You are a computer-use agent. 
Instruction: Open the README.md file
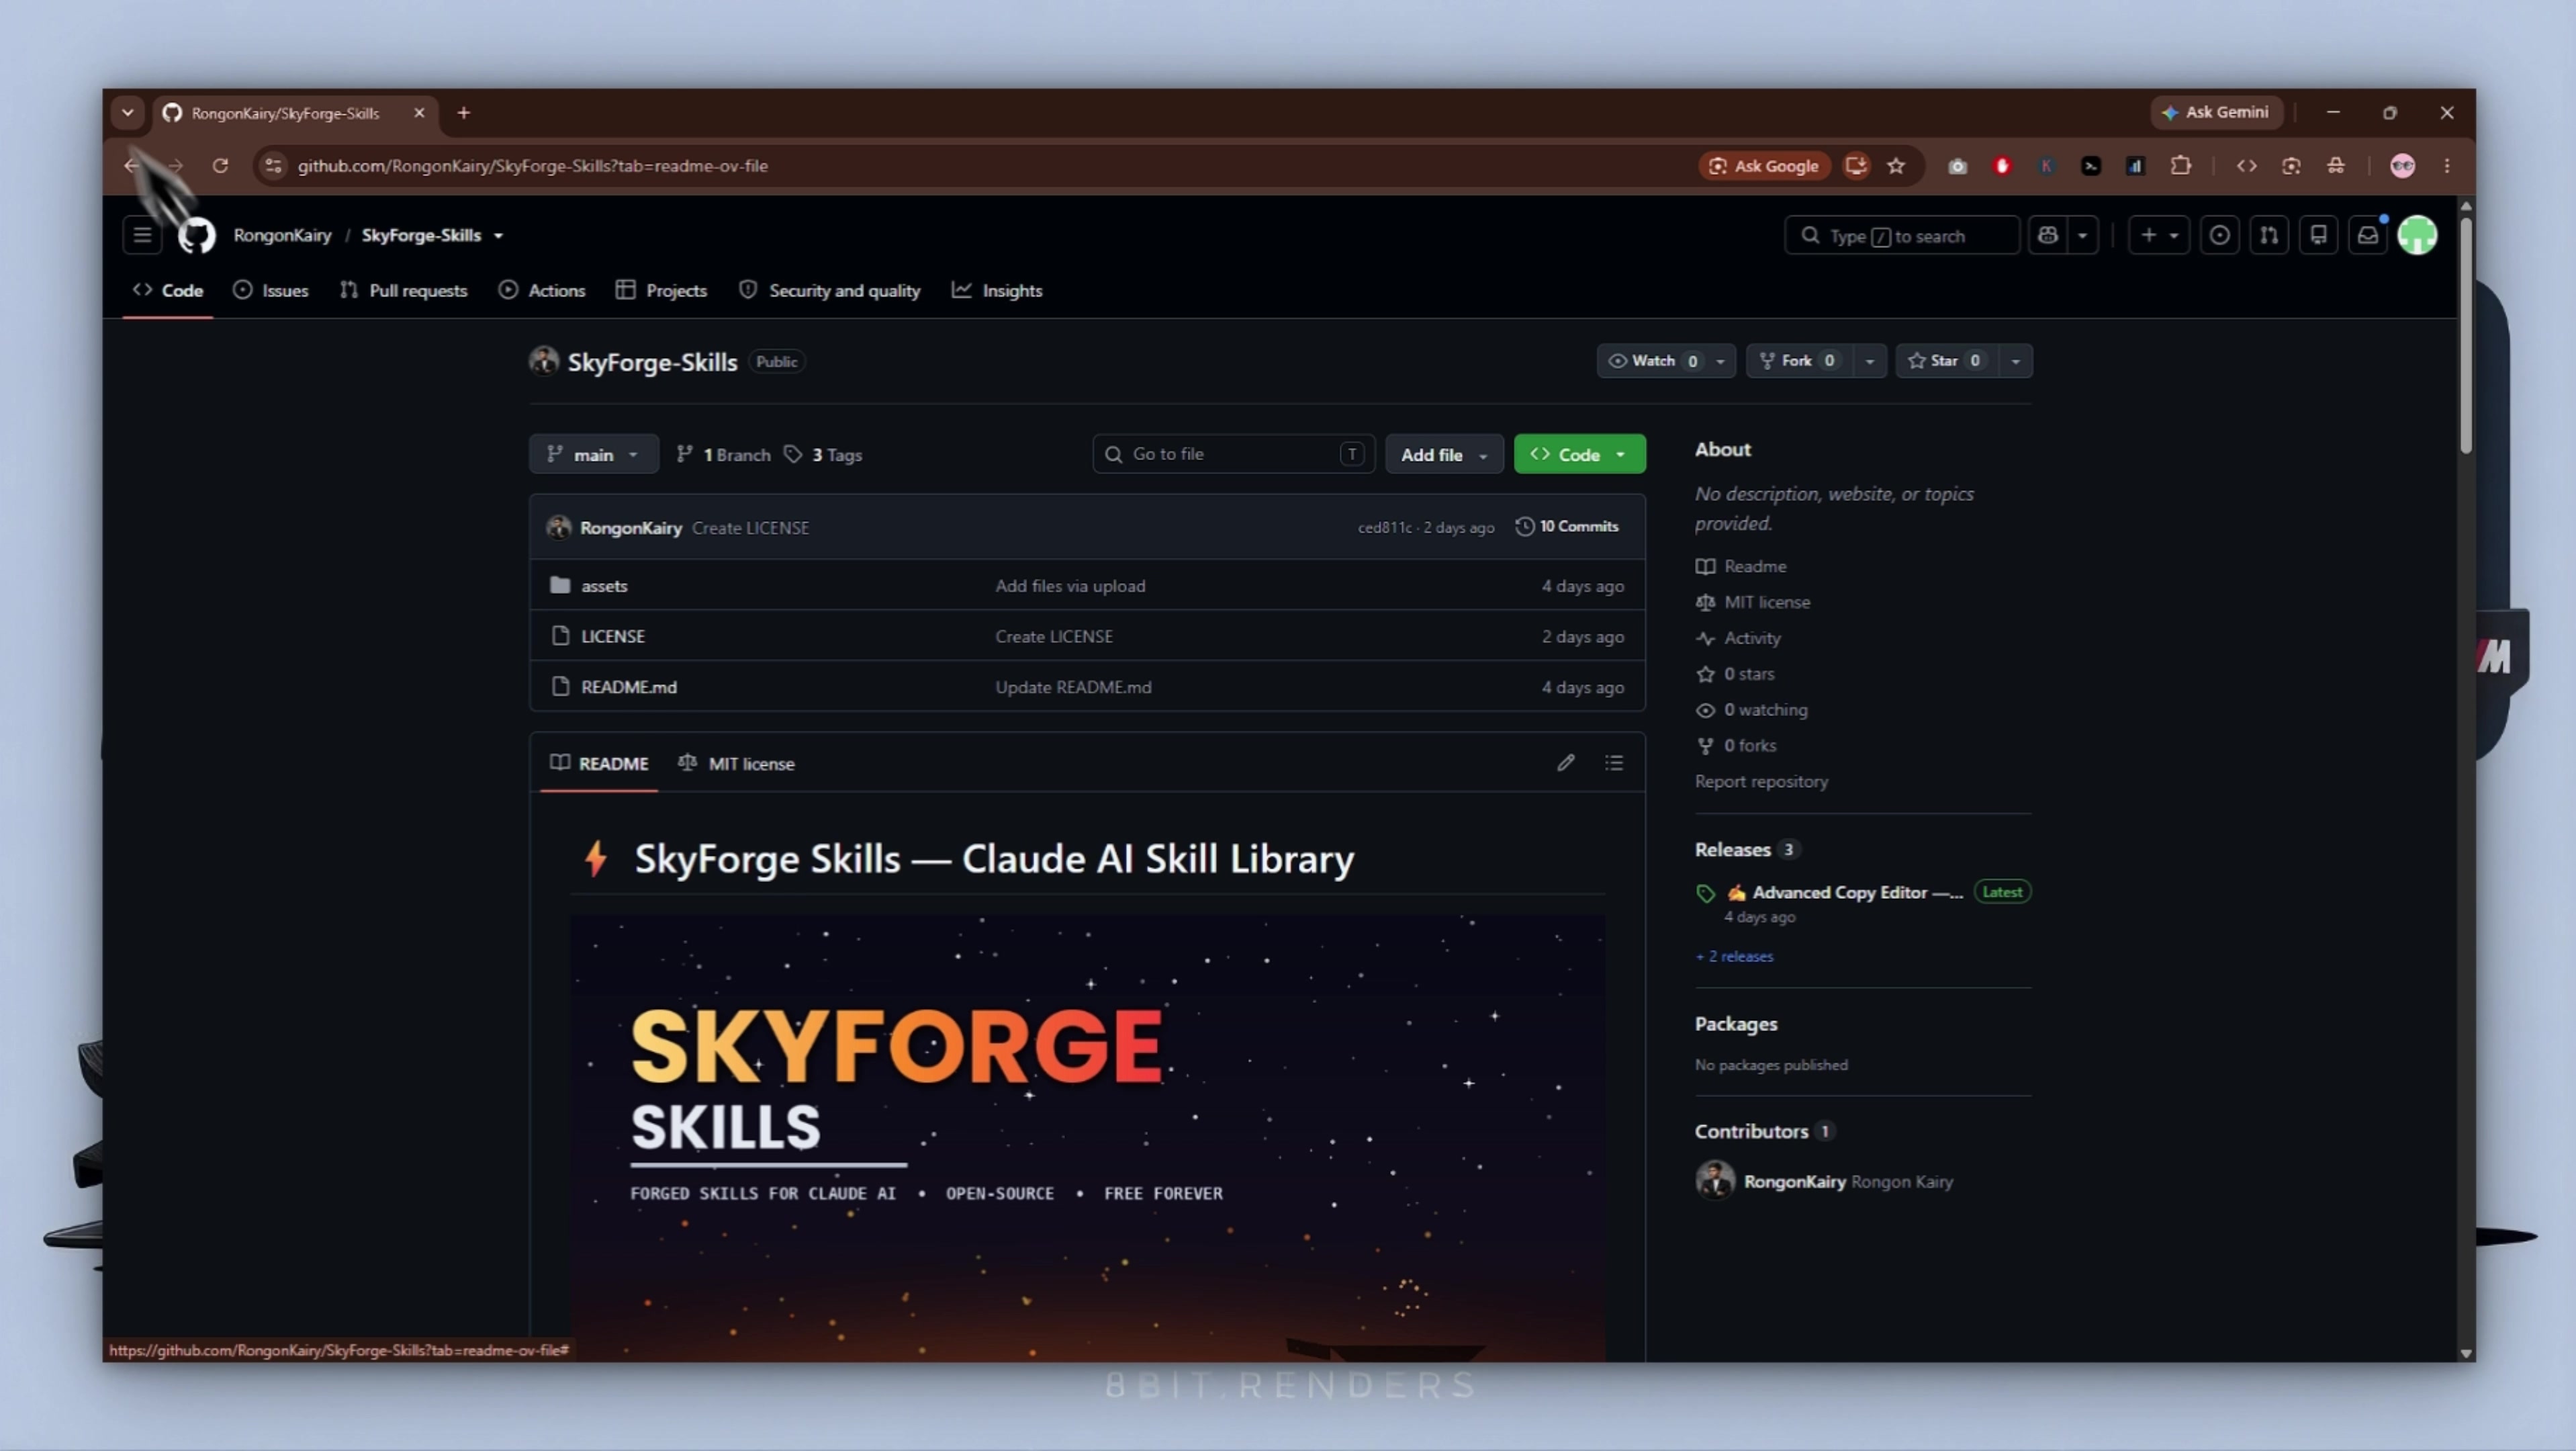click(629, 688)
